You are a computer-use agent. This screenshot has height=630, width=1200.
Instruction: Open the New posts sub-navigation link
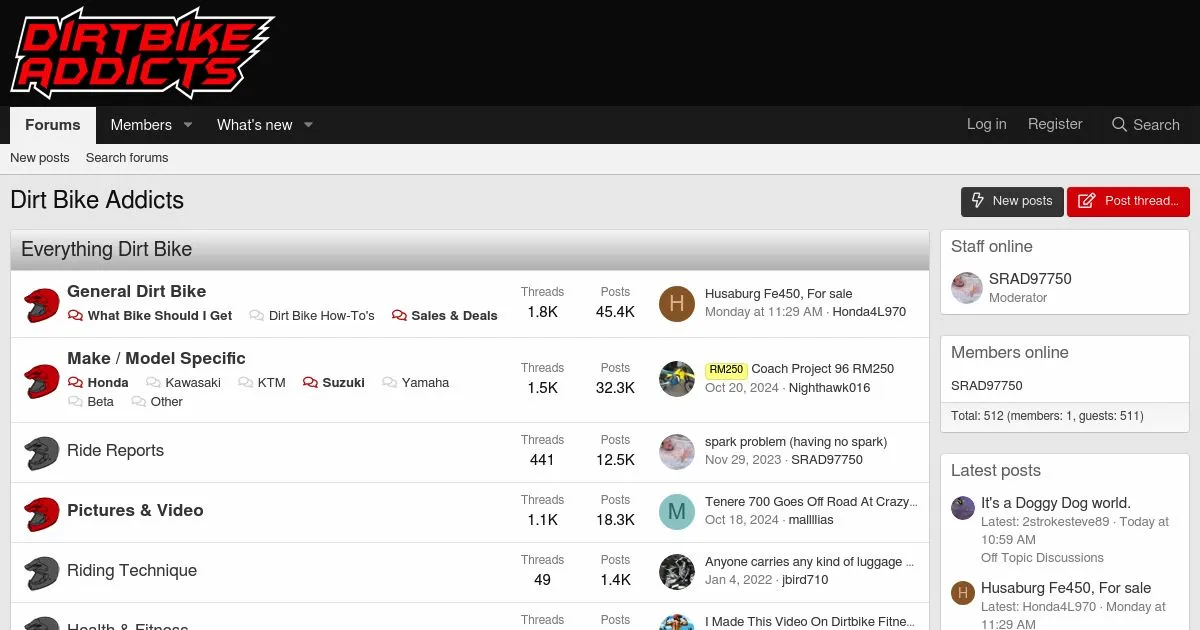(x=40, y=158)
